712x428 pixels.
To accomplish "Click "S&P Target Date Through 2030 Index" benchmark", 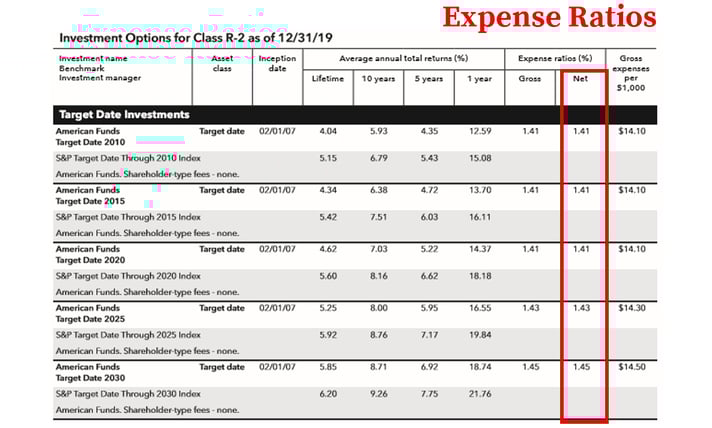I will pos(128,394).
